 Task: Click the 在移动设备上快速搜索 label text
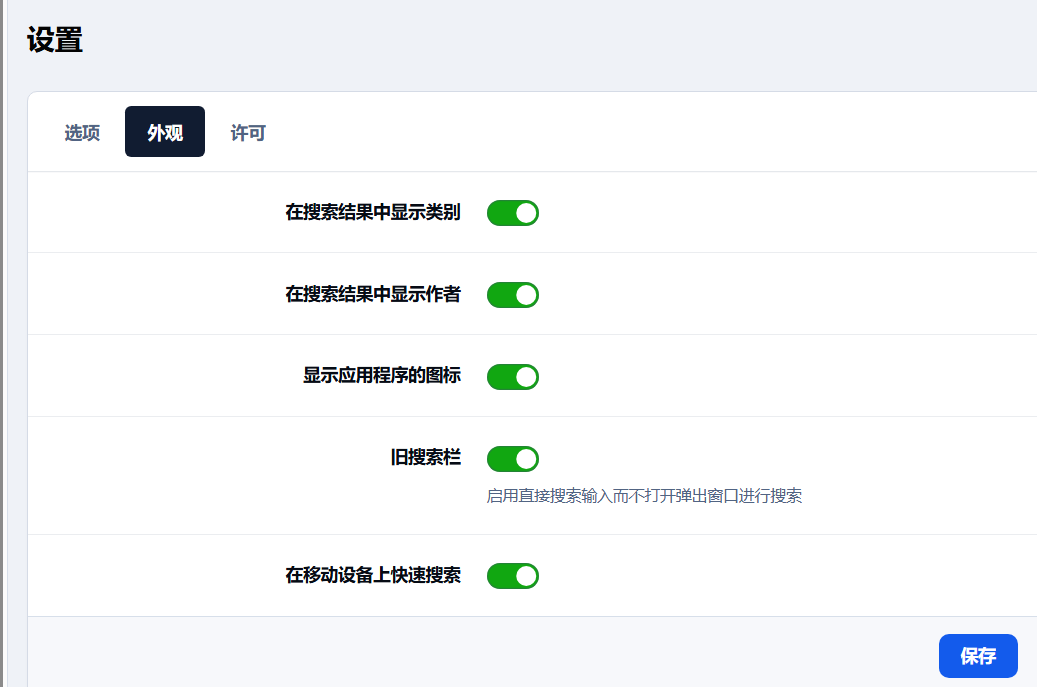(372, 576)
